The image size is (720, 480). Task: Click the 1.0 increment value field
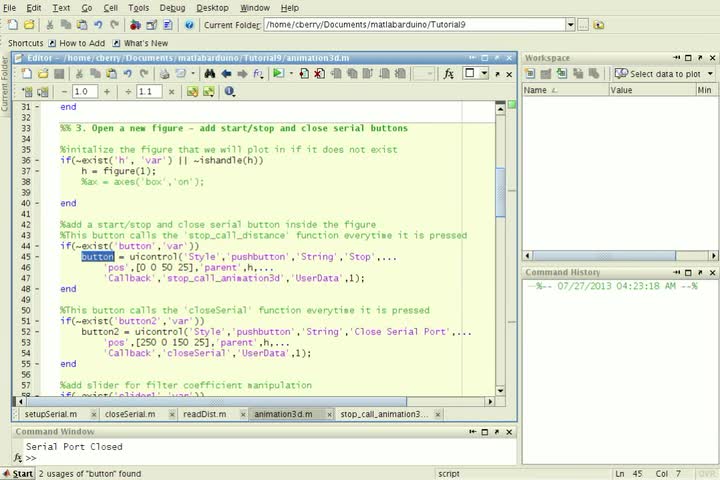(x=84, y=92)
